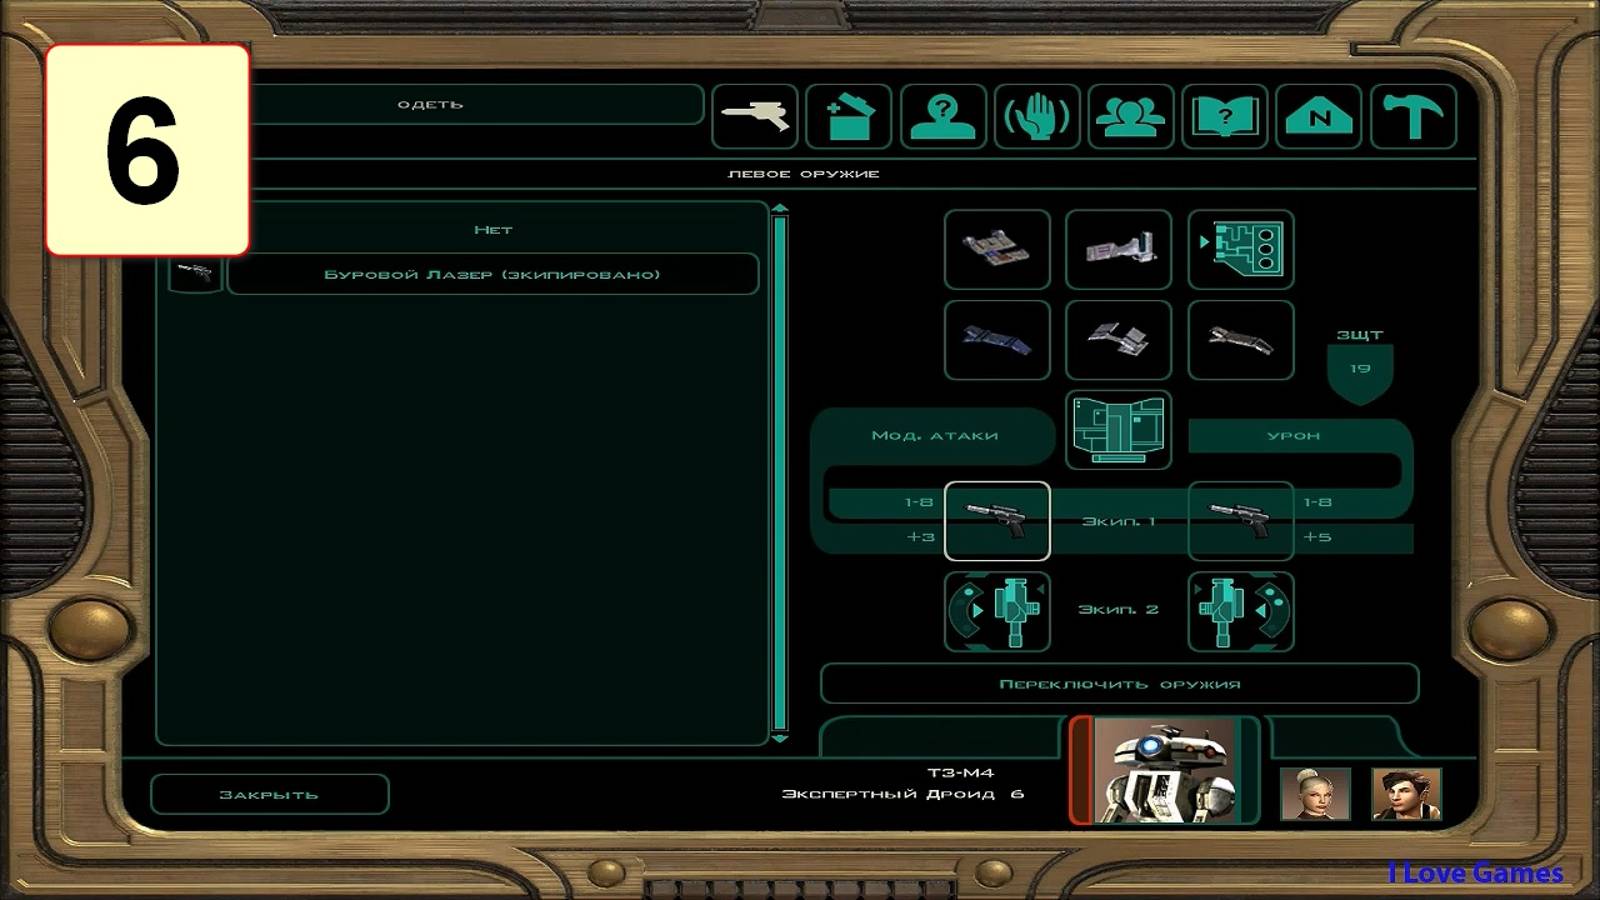The height and width of the screenshot is (900, 1600).
Task: Open the Inventory box icon
Action: click(x=849, y=116)
